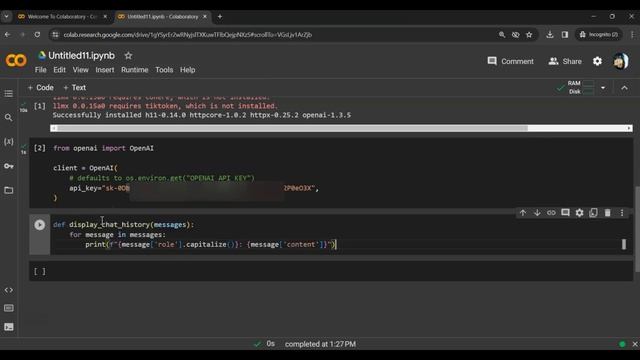Screen dimensions: 640x360
Task: Open the secrets key icon
Action: (x=9, y=166)
